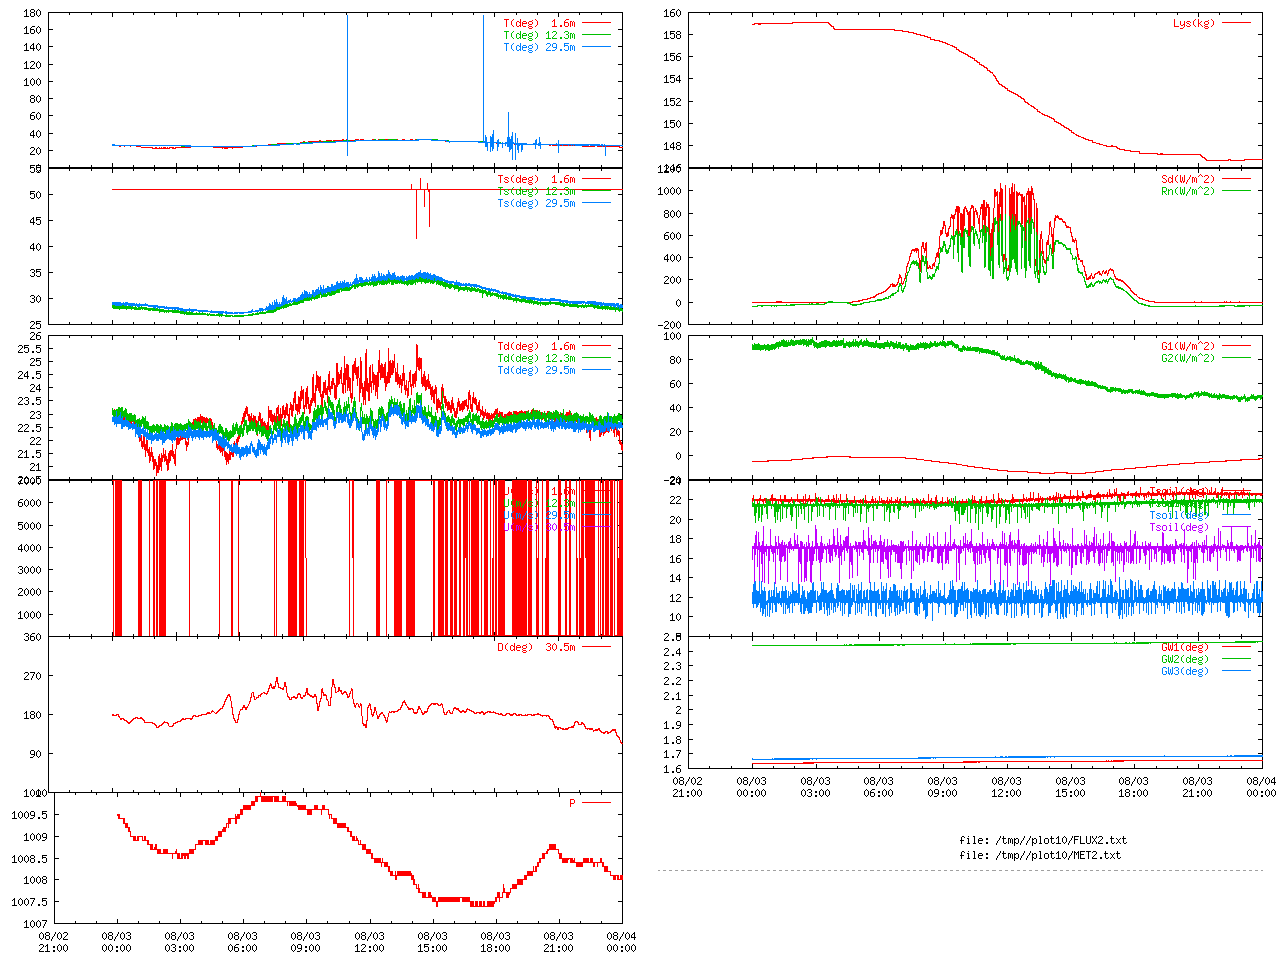Image resolution: width=1280 pixels, height=960 pixels.
Task: Click the '148' tick on the Lys(kg) axis
Action: click(x=672, y=147)
